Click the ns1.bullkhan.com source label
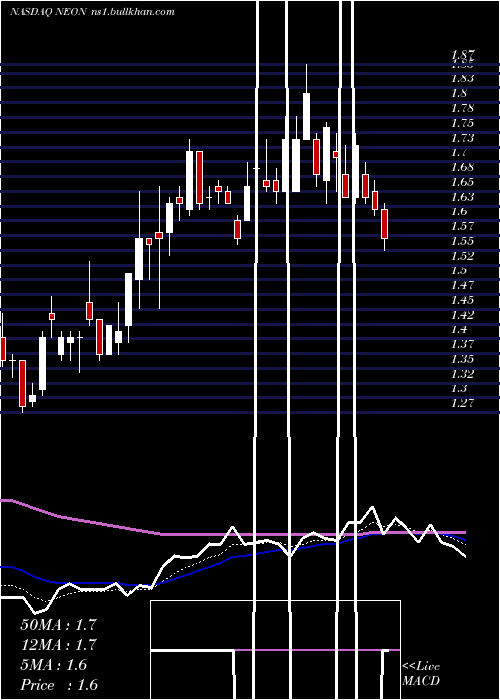Viewport: 500px width, 700px height. pyautogui.click(x=132, y=12)
